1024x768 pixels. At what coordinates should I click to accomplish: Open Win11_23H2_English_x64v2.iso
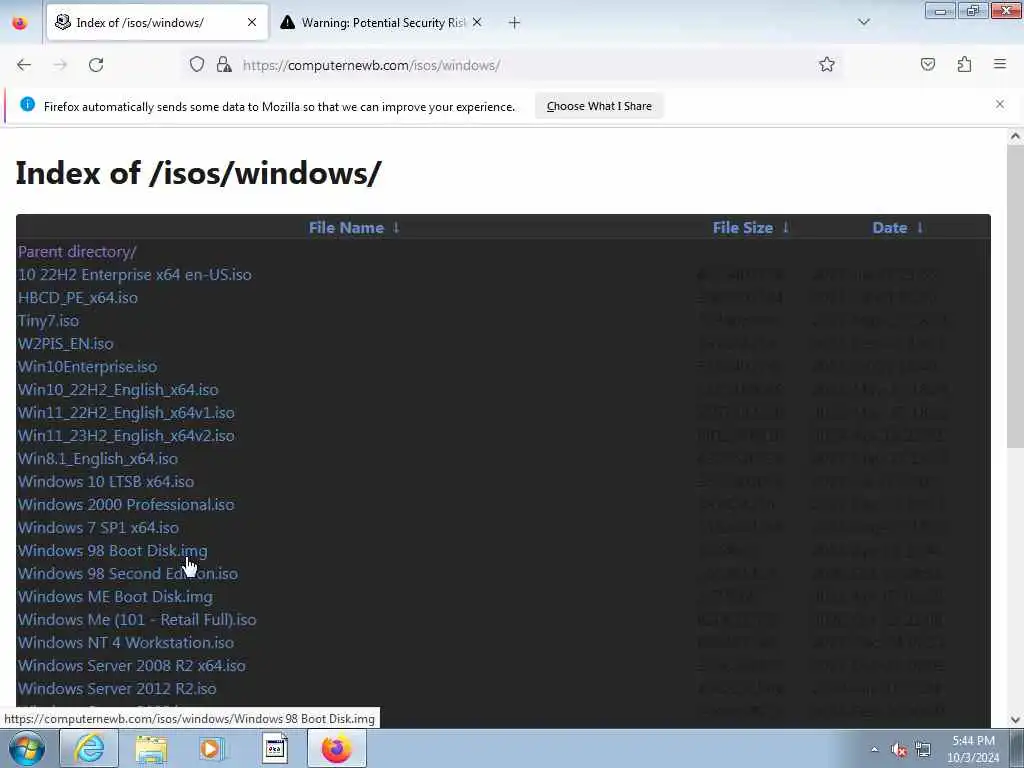point(126,436)
